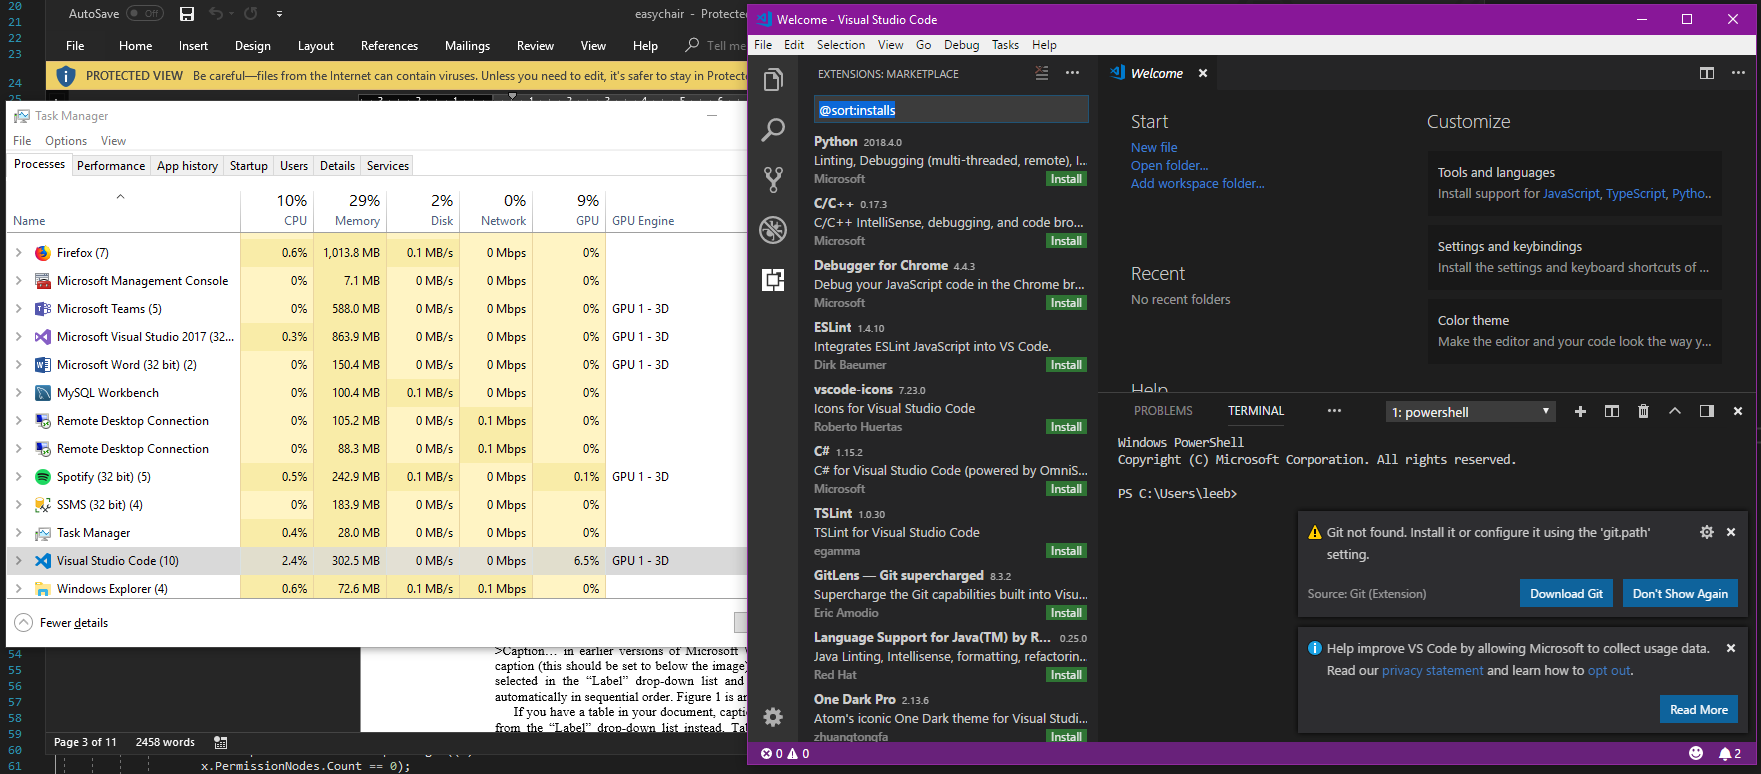Open the Debug view in VS Code
Screen dimensions: 1761x774
773,230
